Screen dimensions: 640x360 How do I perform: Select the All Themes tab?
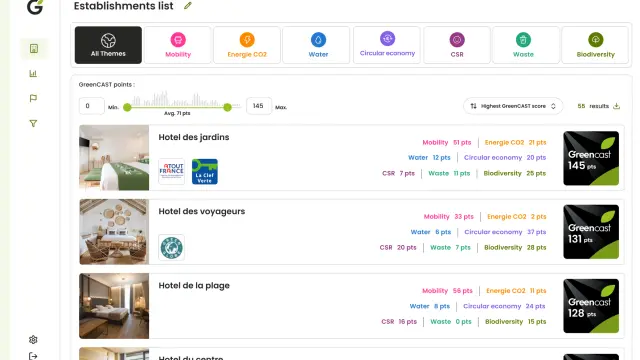click(x=108, y=45)
